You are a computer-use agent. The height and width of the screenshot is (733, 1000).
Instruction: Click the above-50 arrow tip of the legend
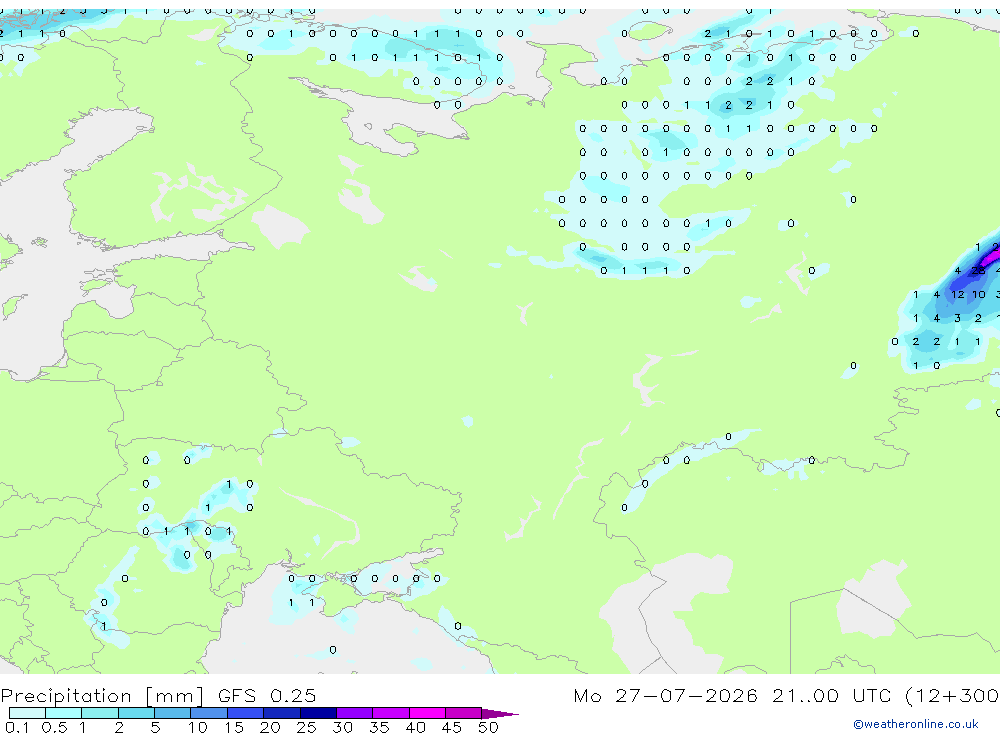tap(500, 713)
